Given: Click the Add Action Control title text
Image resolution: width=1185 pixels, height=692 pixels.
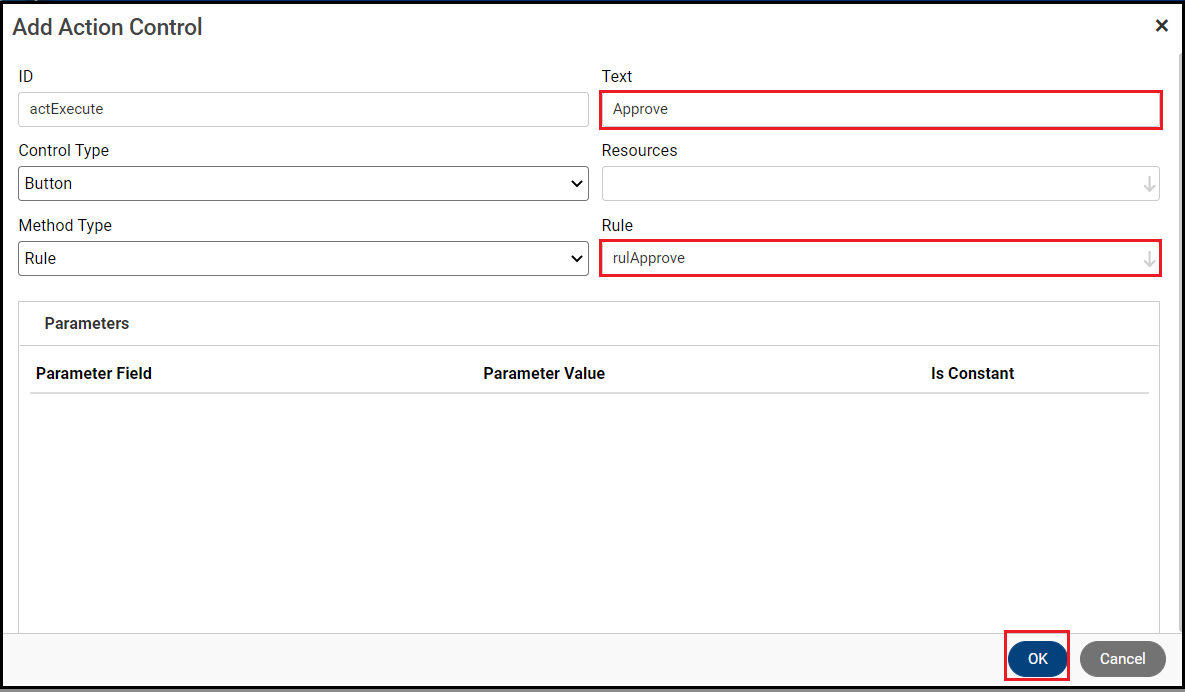Looking at the screenshot, I should pyautogui.click(x=107, y=27).
